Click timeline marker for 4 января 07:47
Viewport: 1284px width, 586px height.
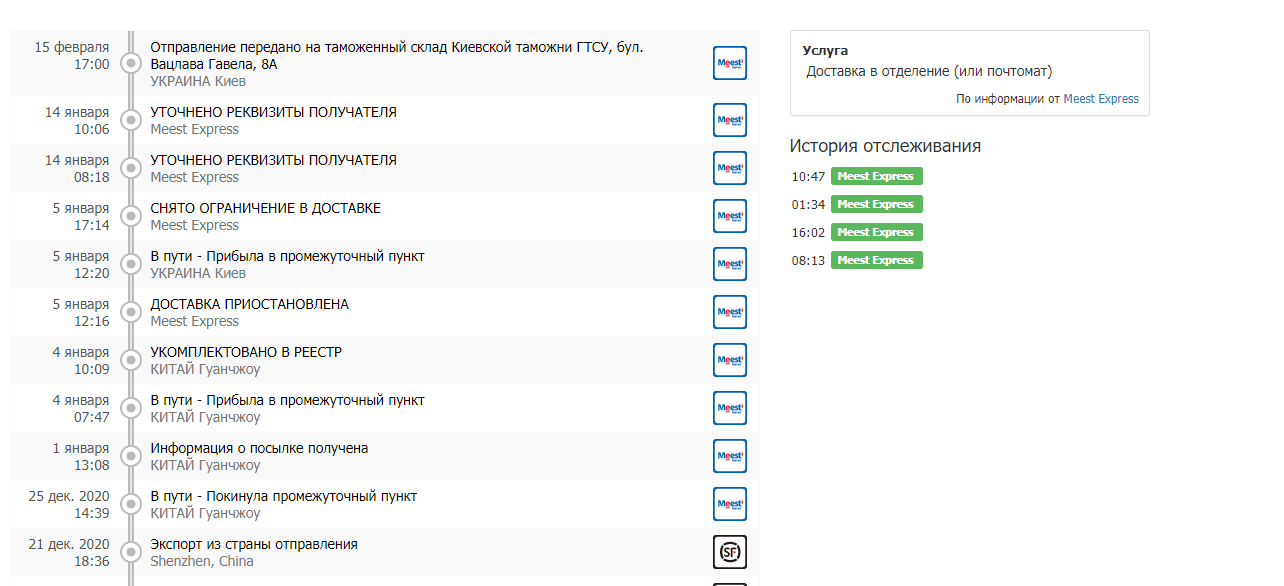(x=130, y=408)
